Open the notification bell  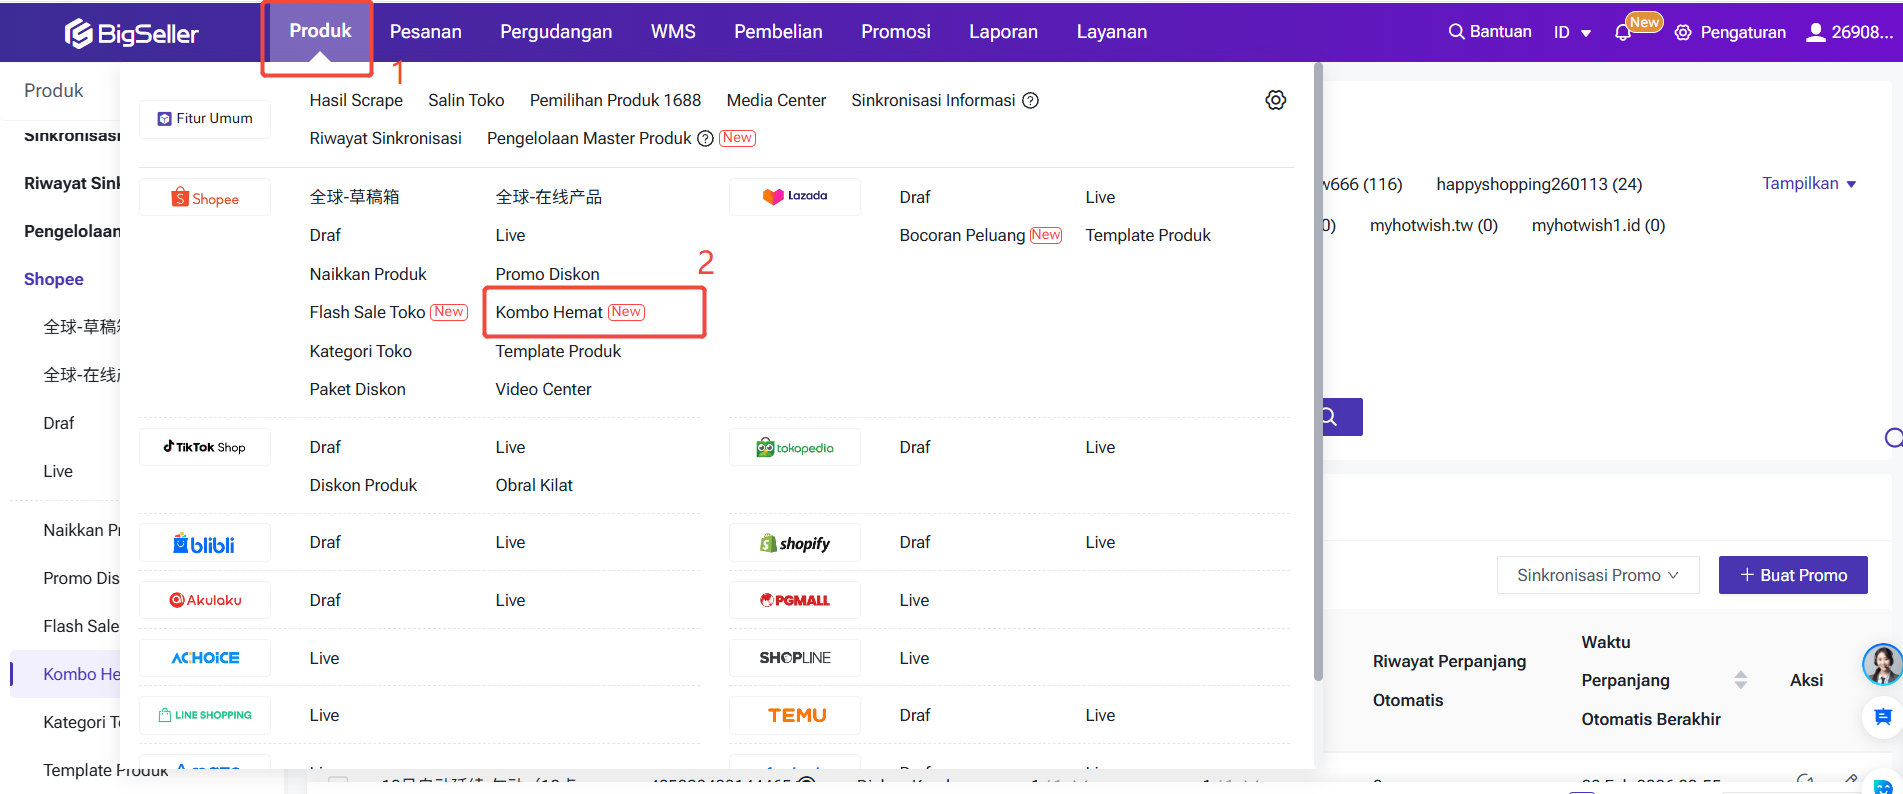[x=1622, y=33]
